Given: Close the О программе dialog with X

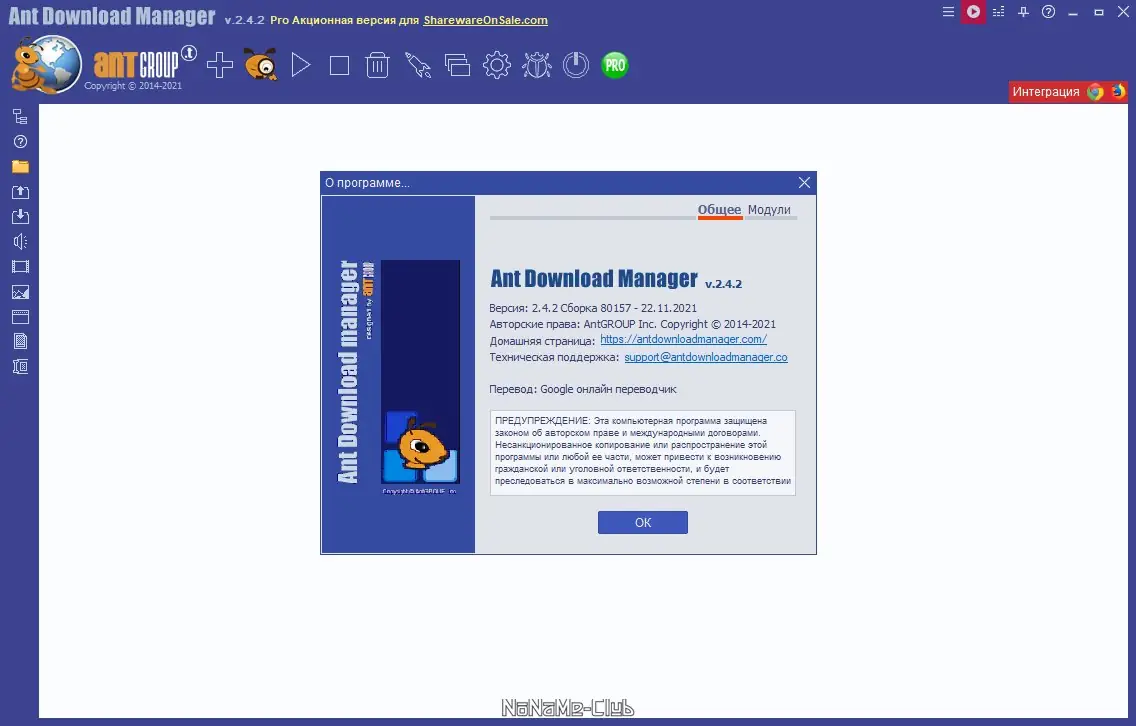Looking at the screenshot, I should coord(804,183).
